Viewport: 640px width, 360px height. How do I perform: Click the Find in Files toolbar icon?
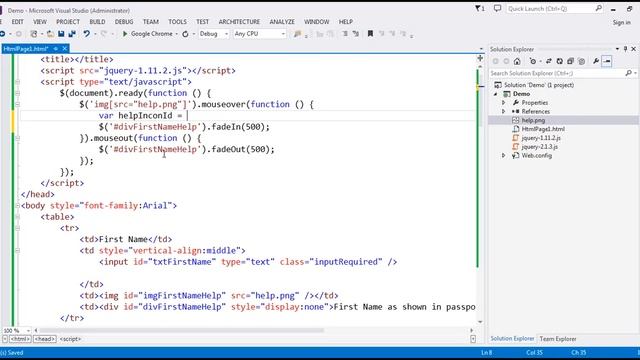point(298,34)
